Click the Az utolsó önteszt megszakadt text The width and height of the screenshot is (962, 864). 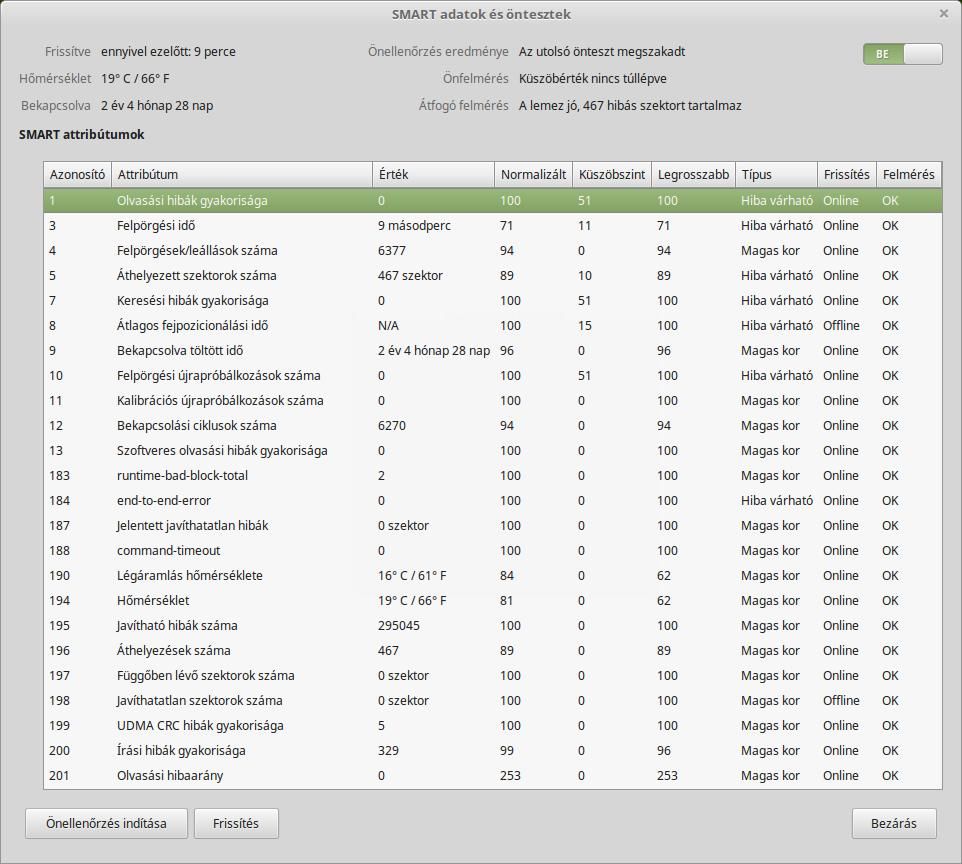(x=602, y=52)
